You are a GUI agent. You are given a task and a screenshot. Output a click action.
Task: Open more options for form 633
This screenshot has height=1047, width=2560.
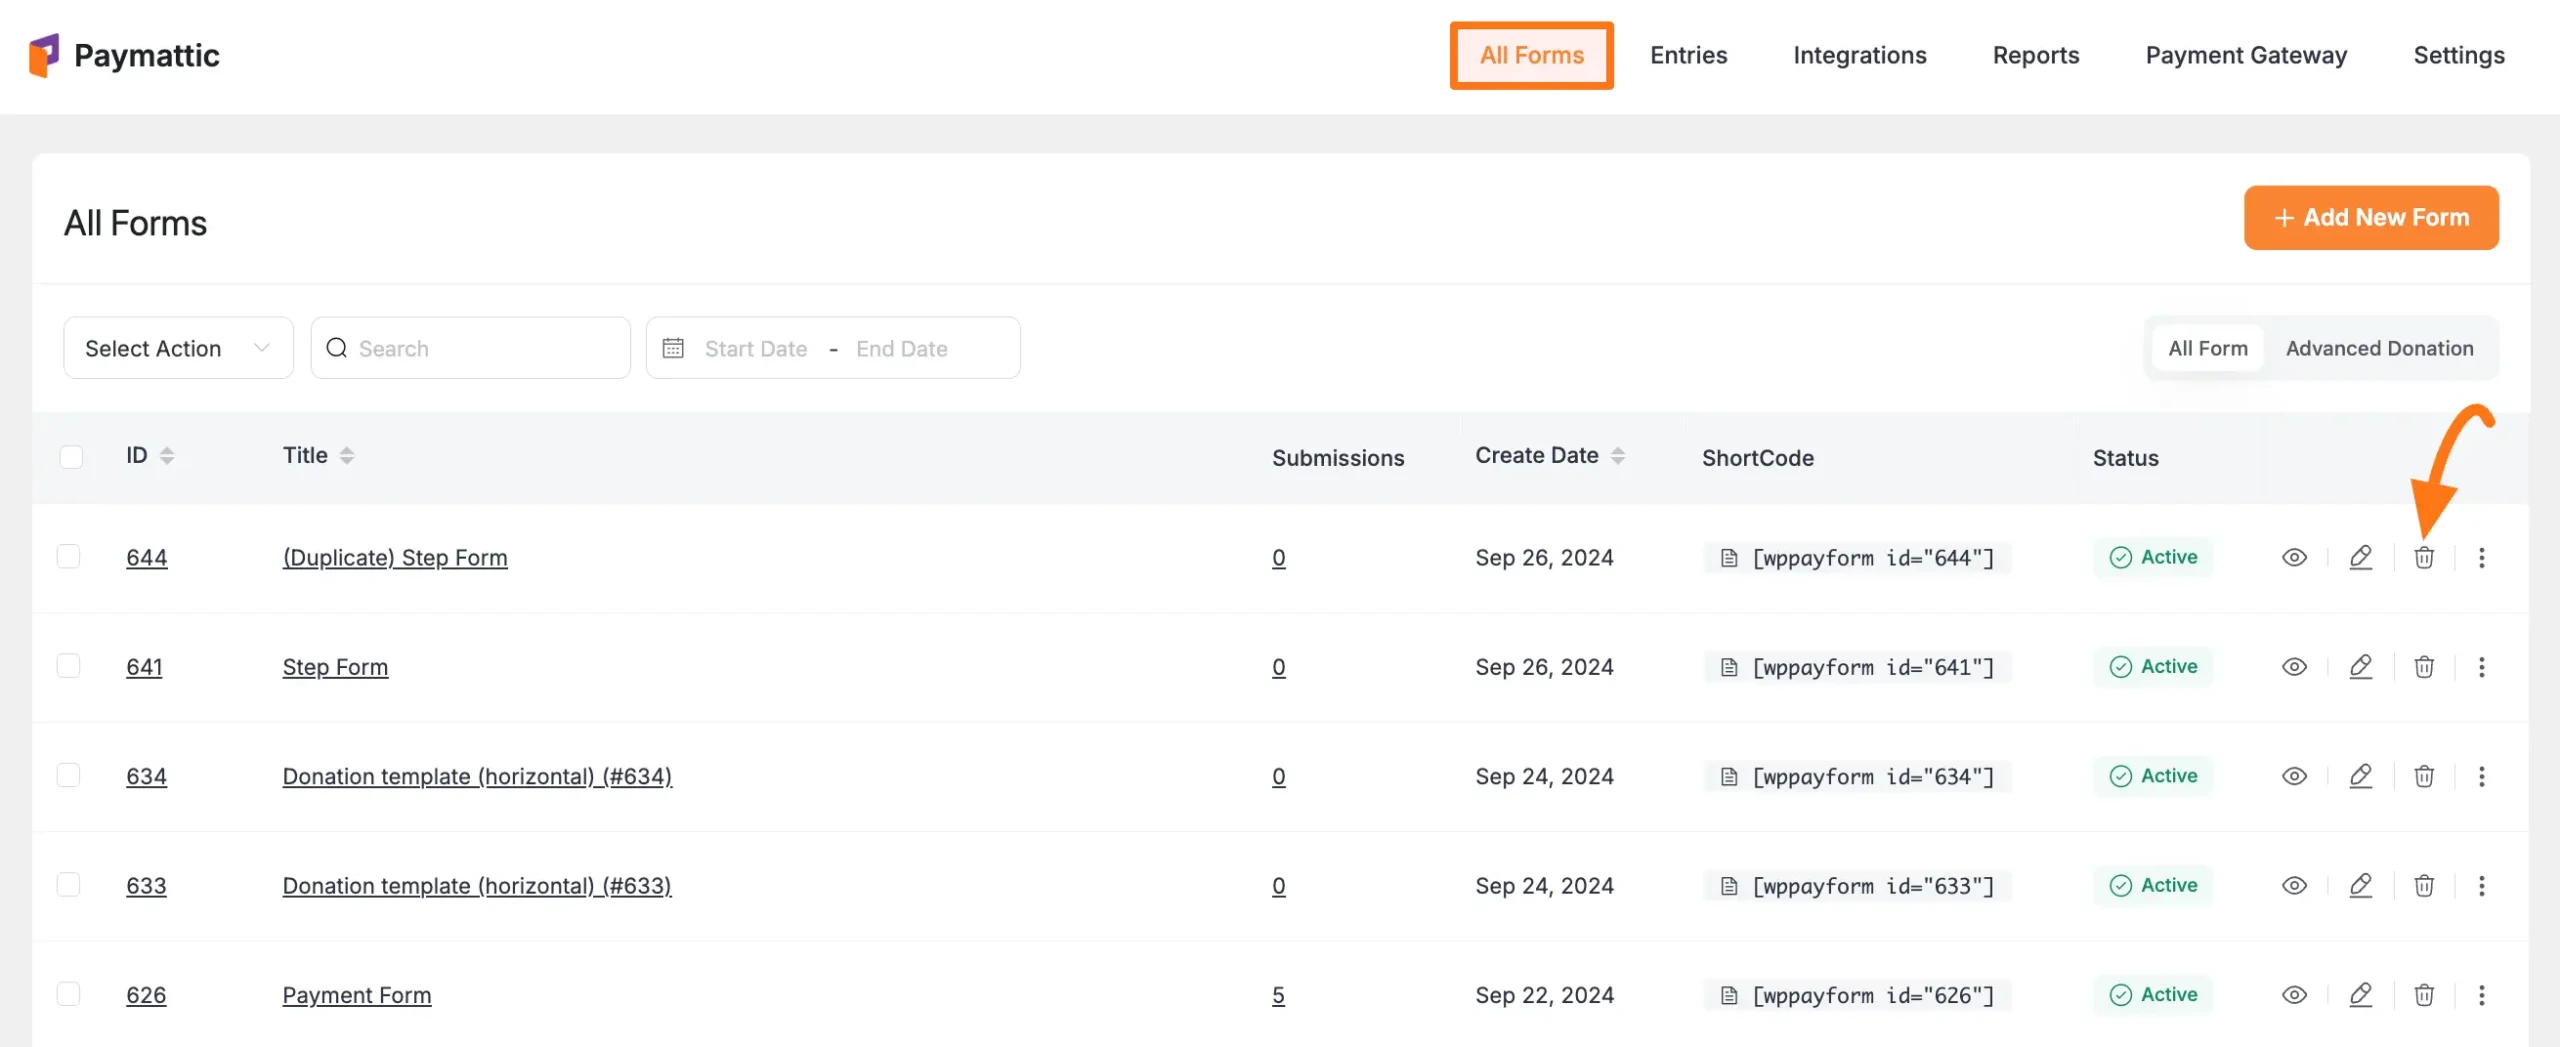2481,886
